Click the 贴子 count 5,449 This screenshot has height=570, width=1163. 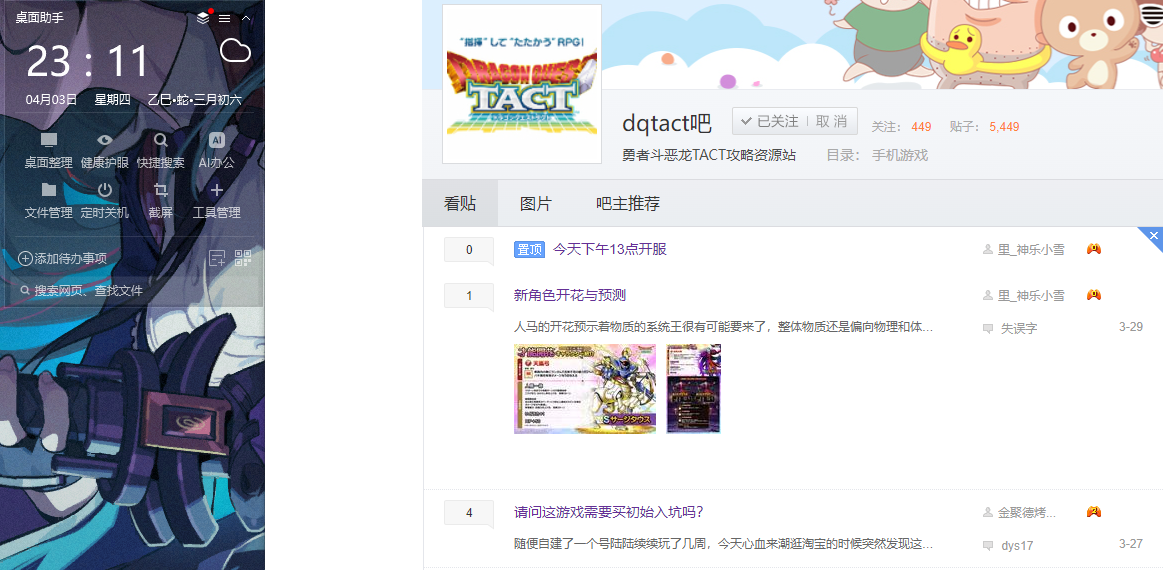click(1004, 127)
